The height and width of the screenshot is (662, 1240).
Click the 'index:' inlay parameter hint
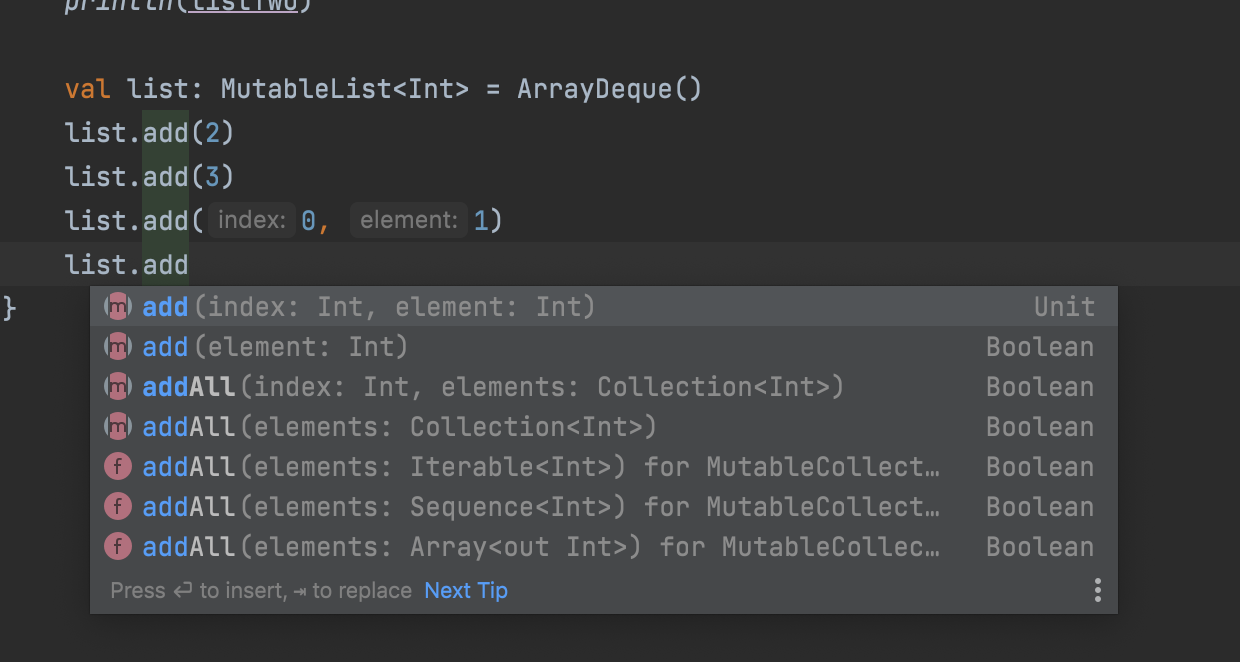click(251, 220)
